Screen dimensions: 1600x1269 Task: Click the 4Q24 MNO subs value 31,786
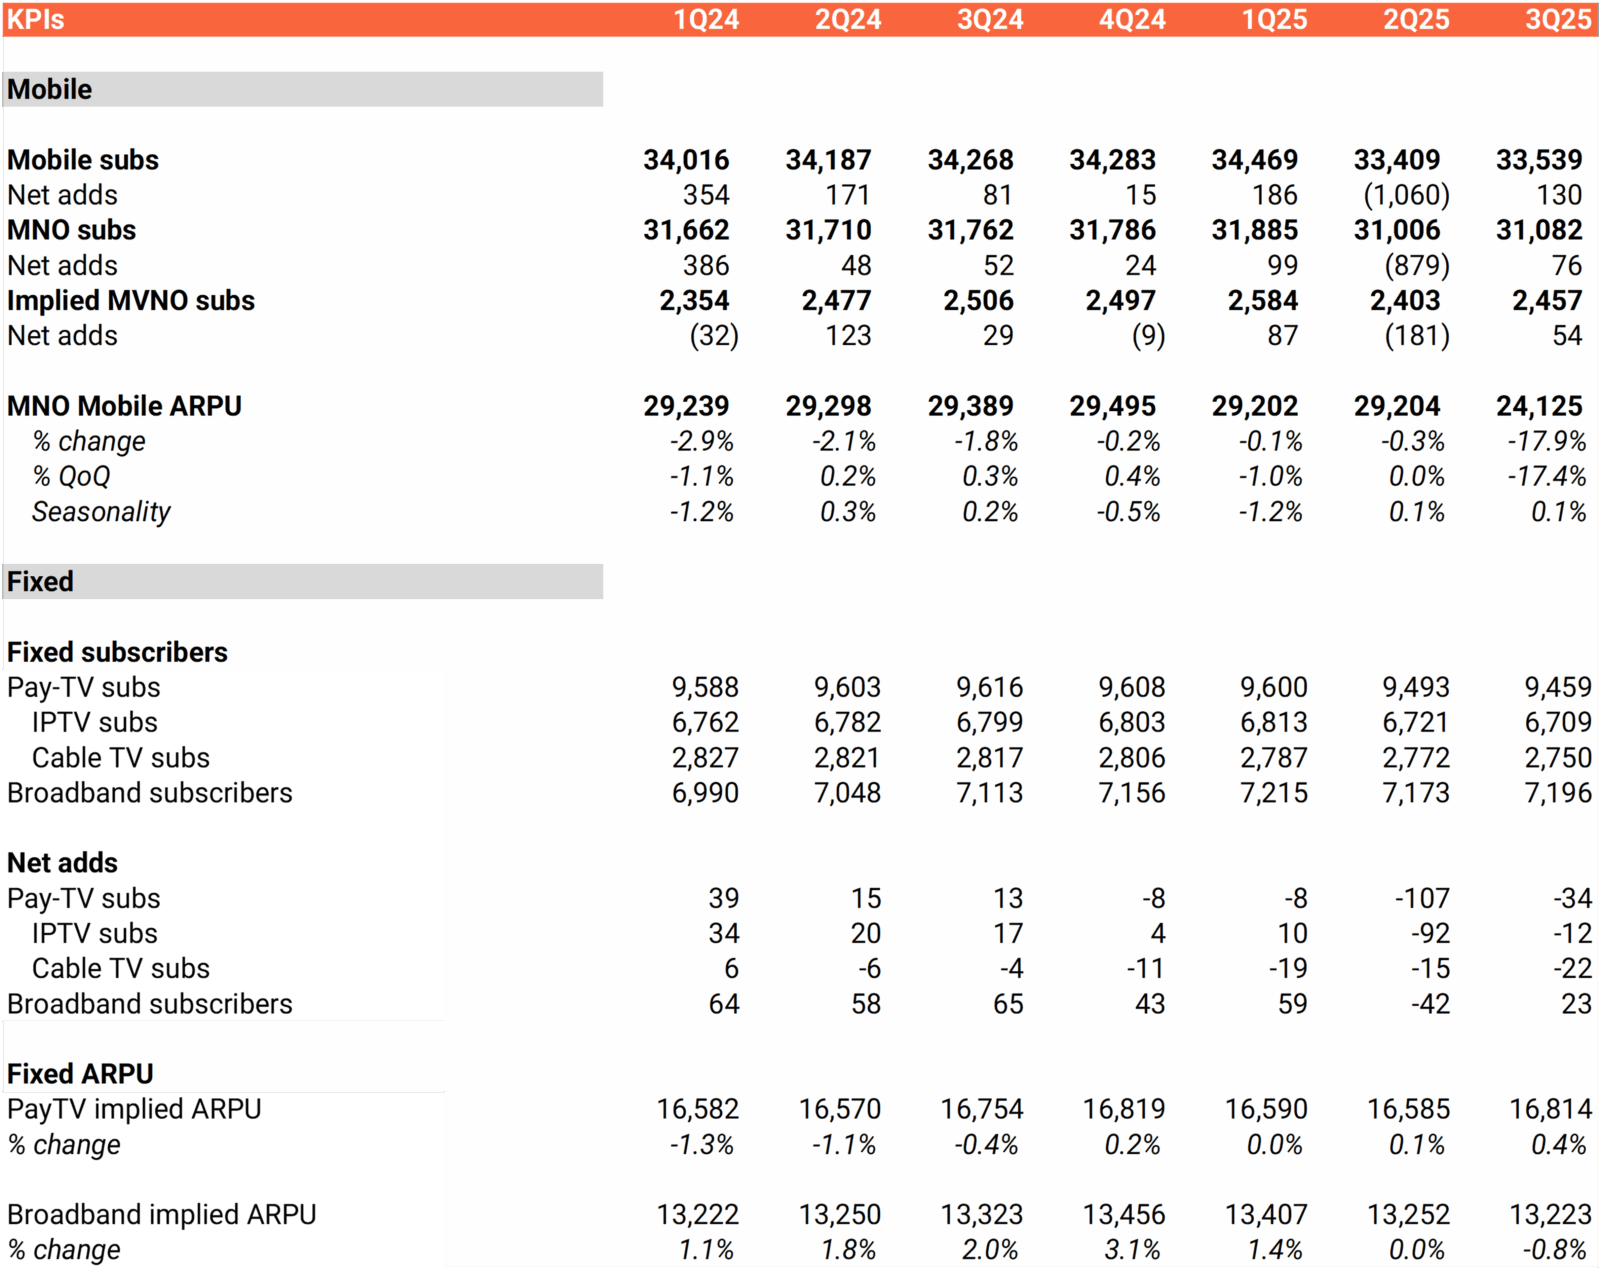click(x=1112, y=230)
